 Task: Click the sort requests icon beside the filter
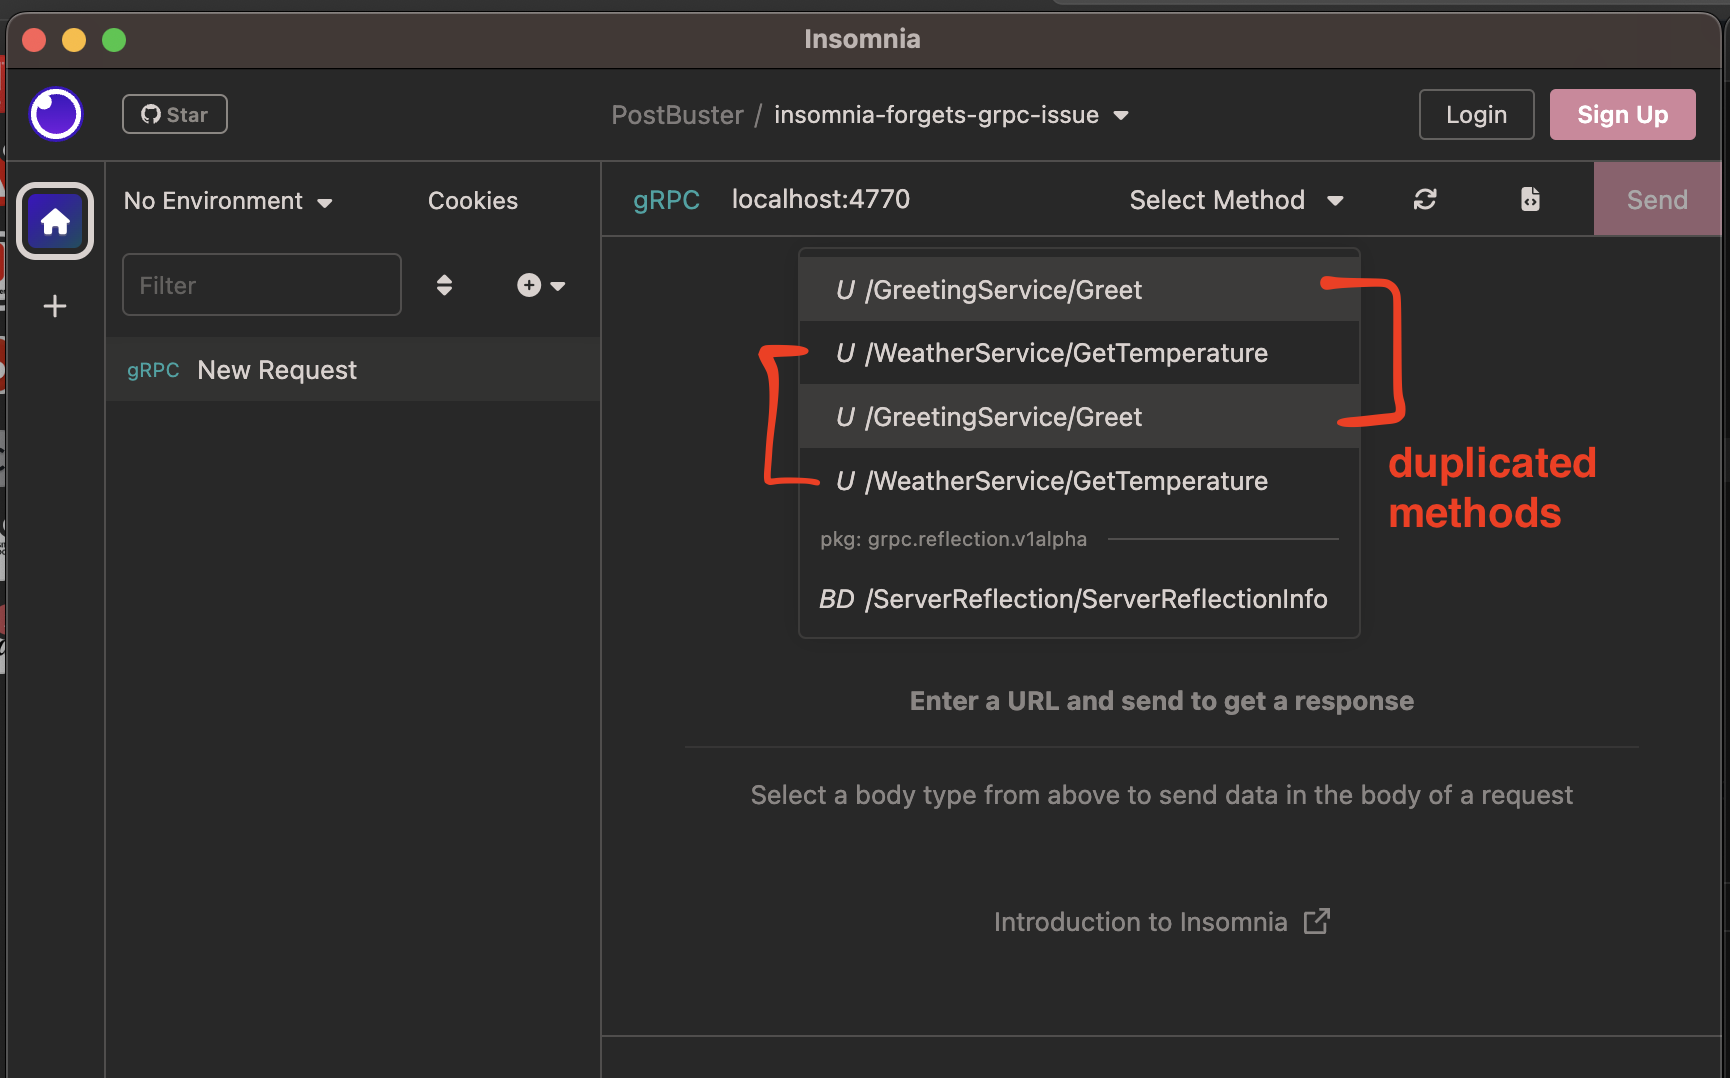pos(444,285)
